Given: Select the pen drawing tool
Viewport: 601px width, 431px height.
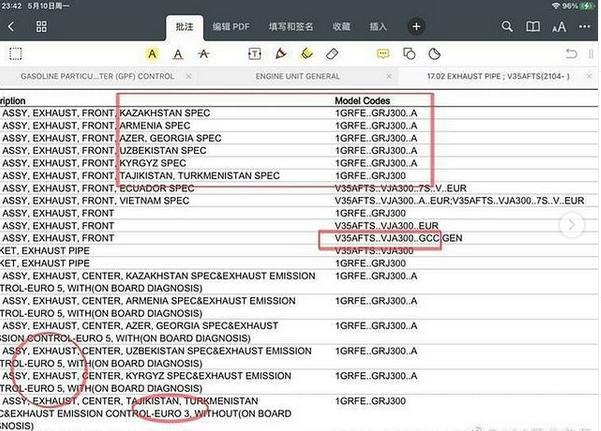Looking at the screenshot, I should coord(281,53).
